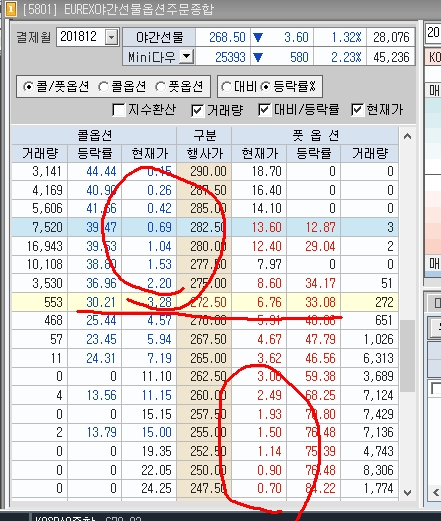Select the 콜옵션 radio button

[x=103, y=87]
